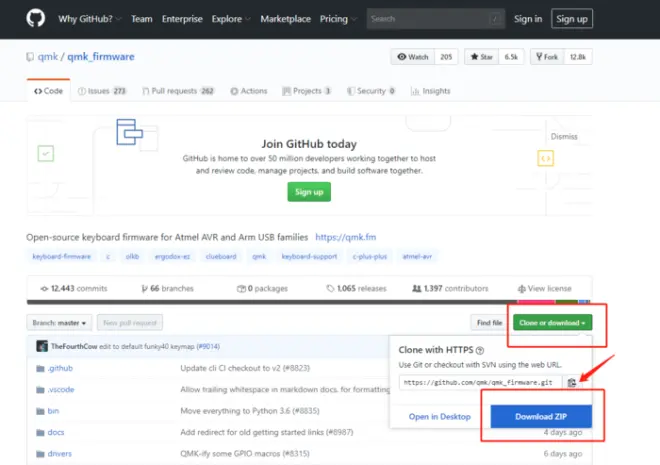
Task: Click the Sign in link
Action: 528,19
